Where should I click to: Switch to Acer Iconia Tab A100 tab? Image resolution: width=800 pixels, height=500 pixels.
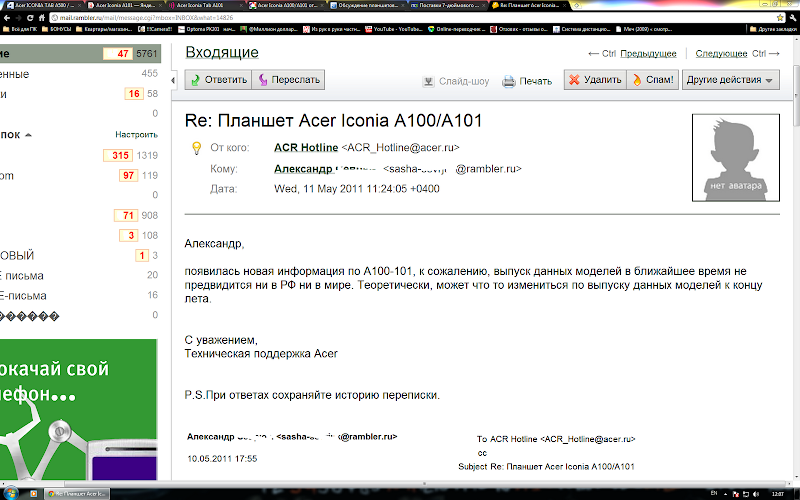point(207,5)
